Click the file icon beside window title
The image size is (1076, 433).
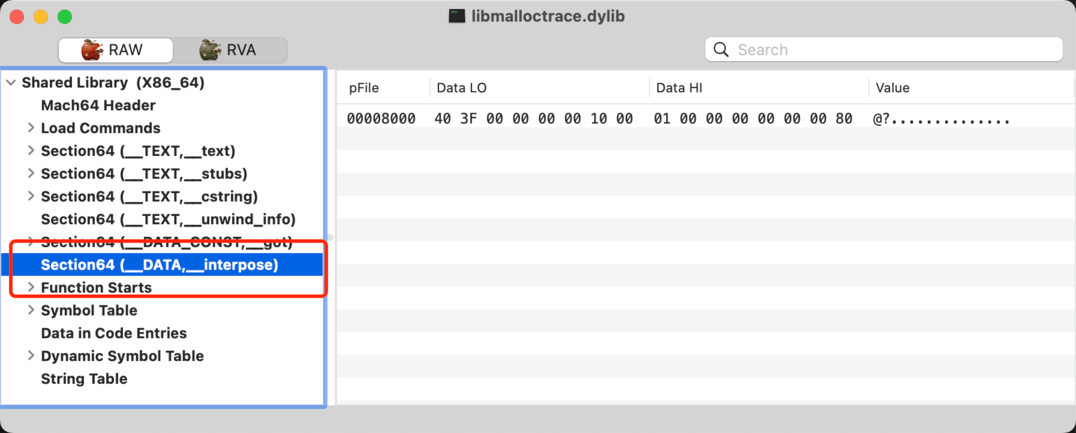click(456, 17)
